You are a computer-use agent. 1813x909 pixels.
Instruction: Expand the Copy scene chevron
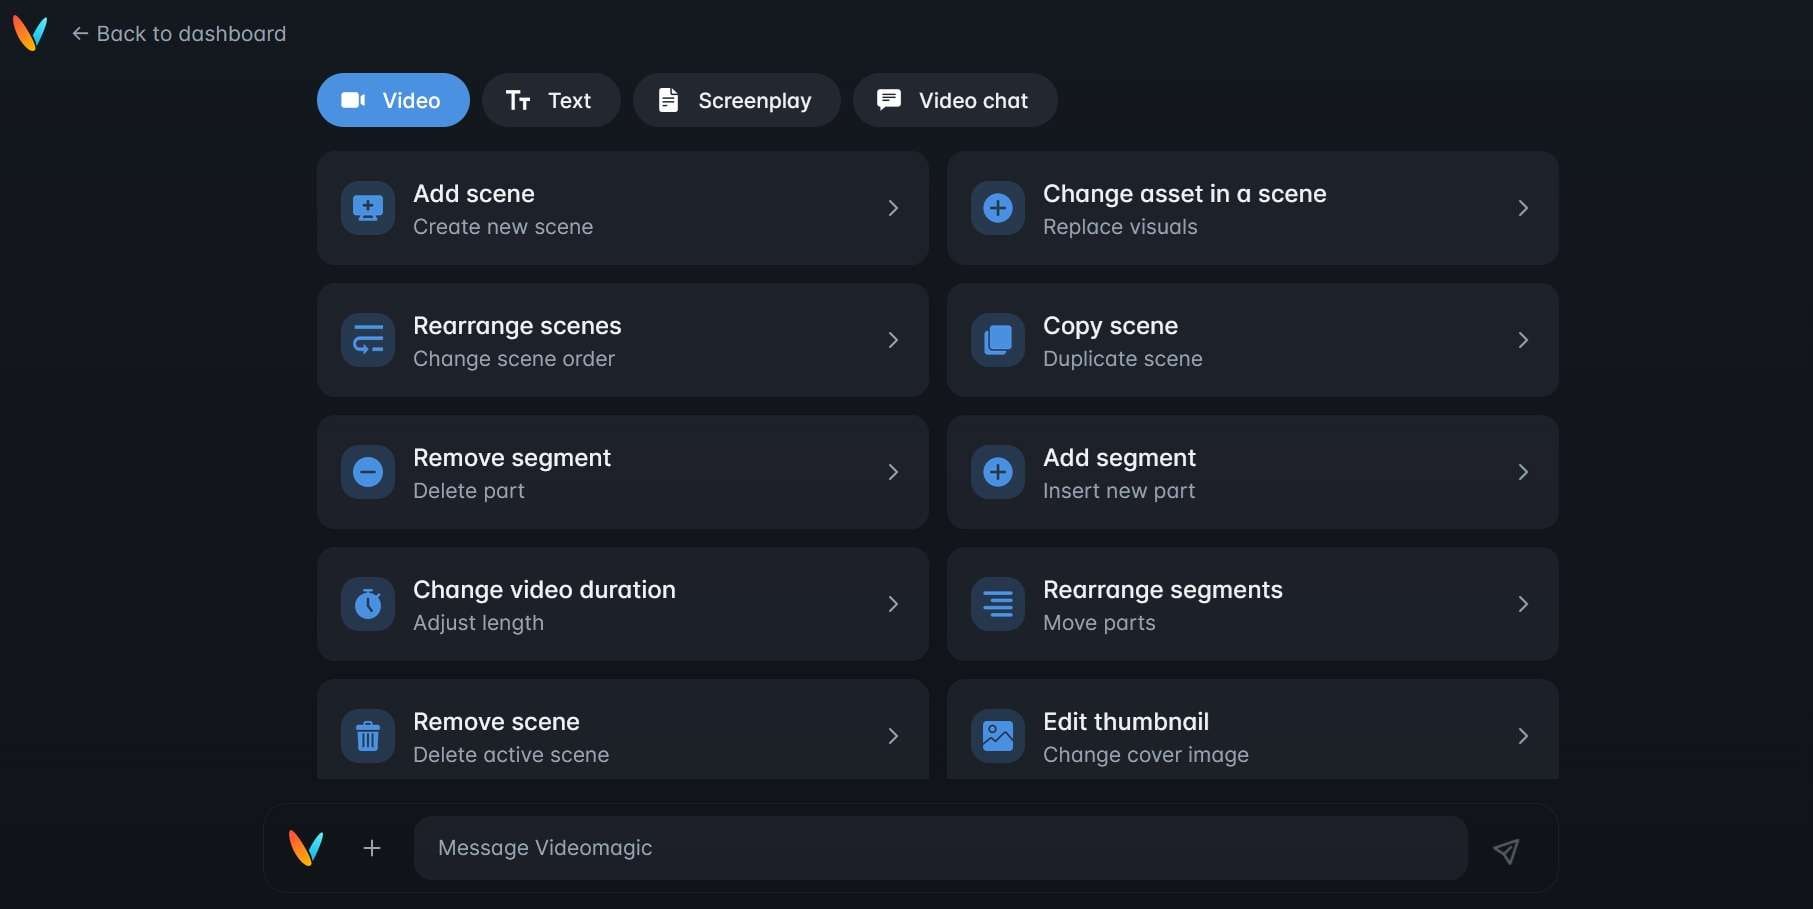[x=1523, y=340]
